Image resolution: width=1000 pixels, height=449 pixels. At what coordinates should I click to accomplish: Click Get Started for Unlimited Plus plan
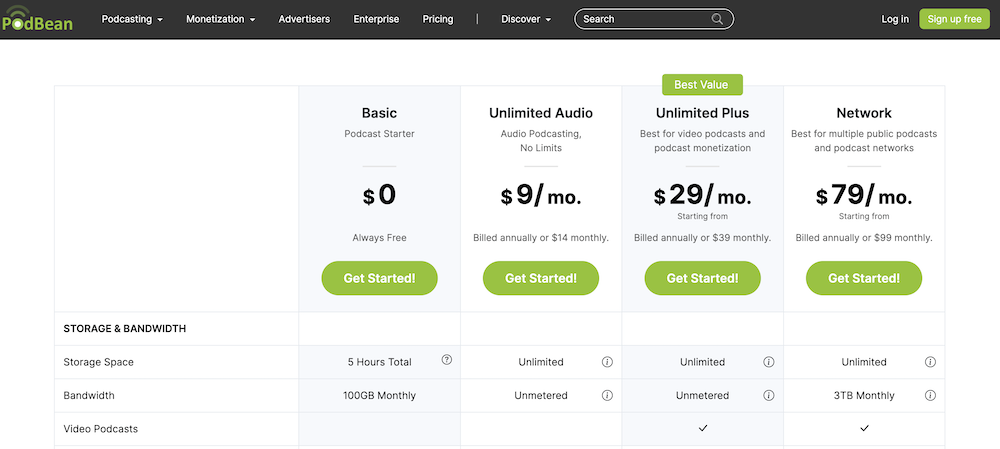click(x=702, y=278)
